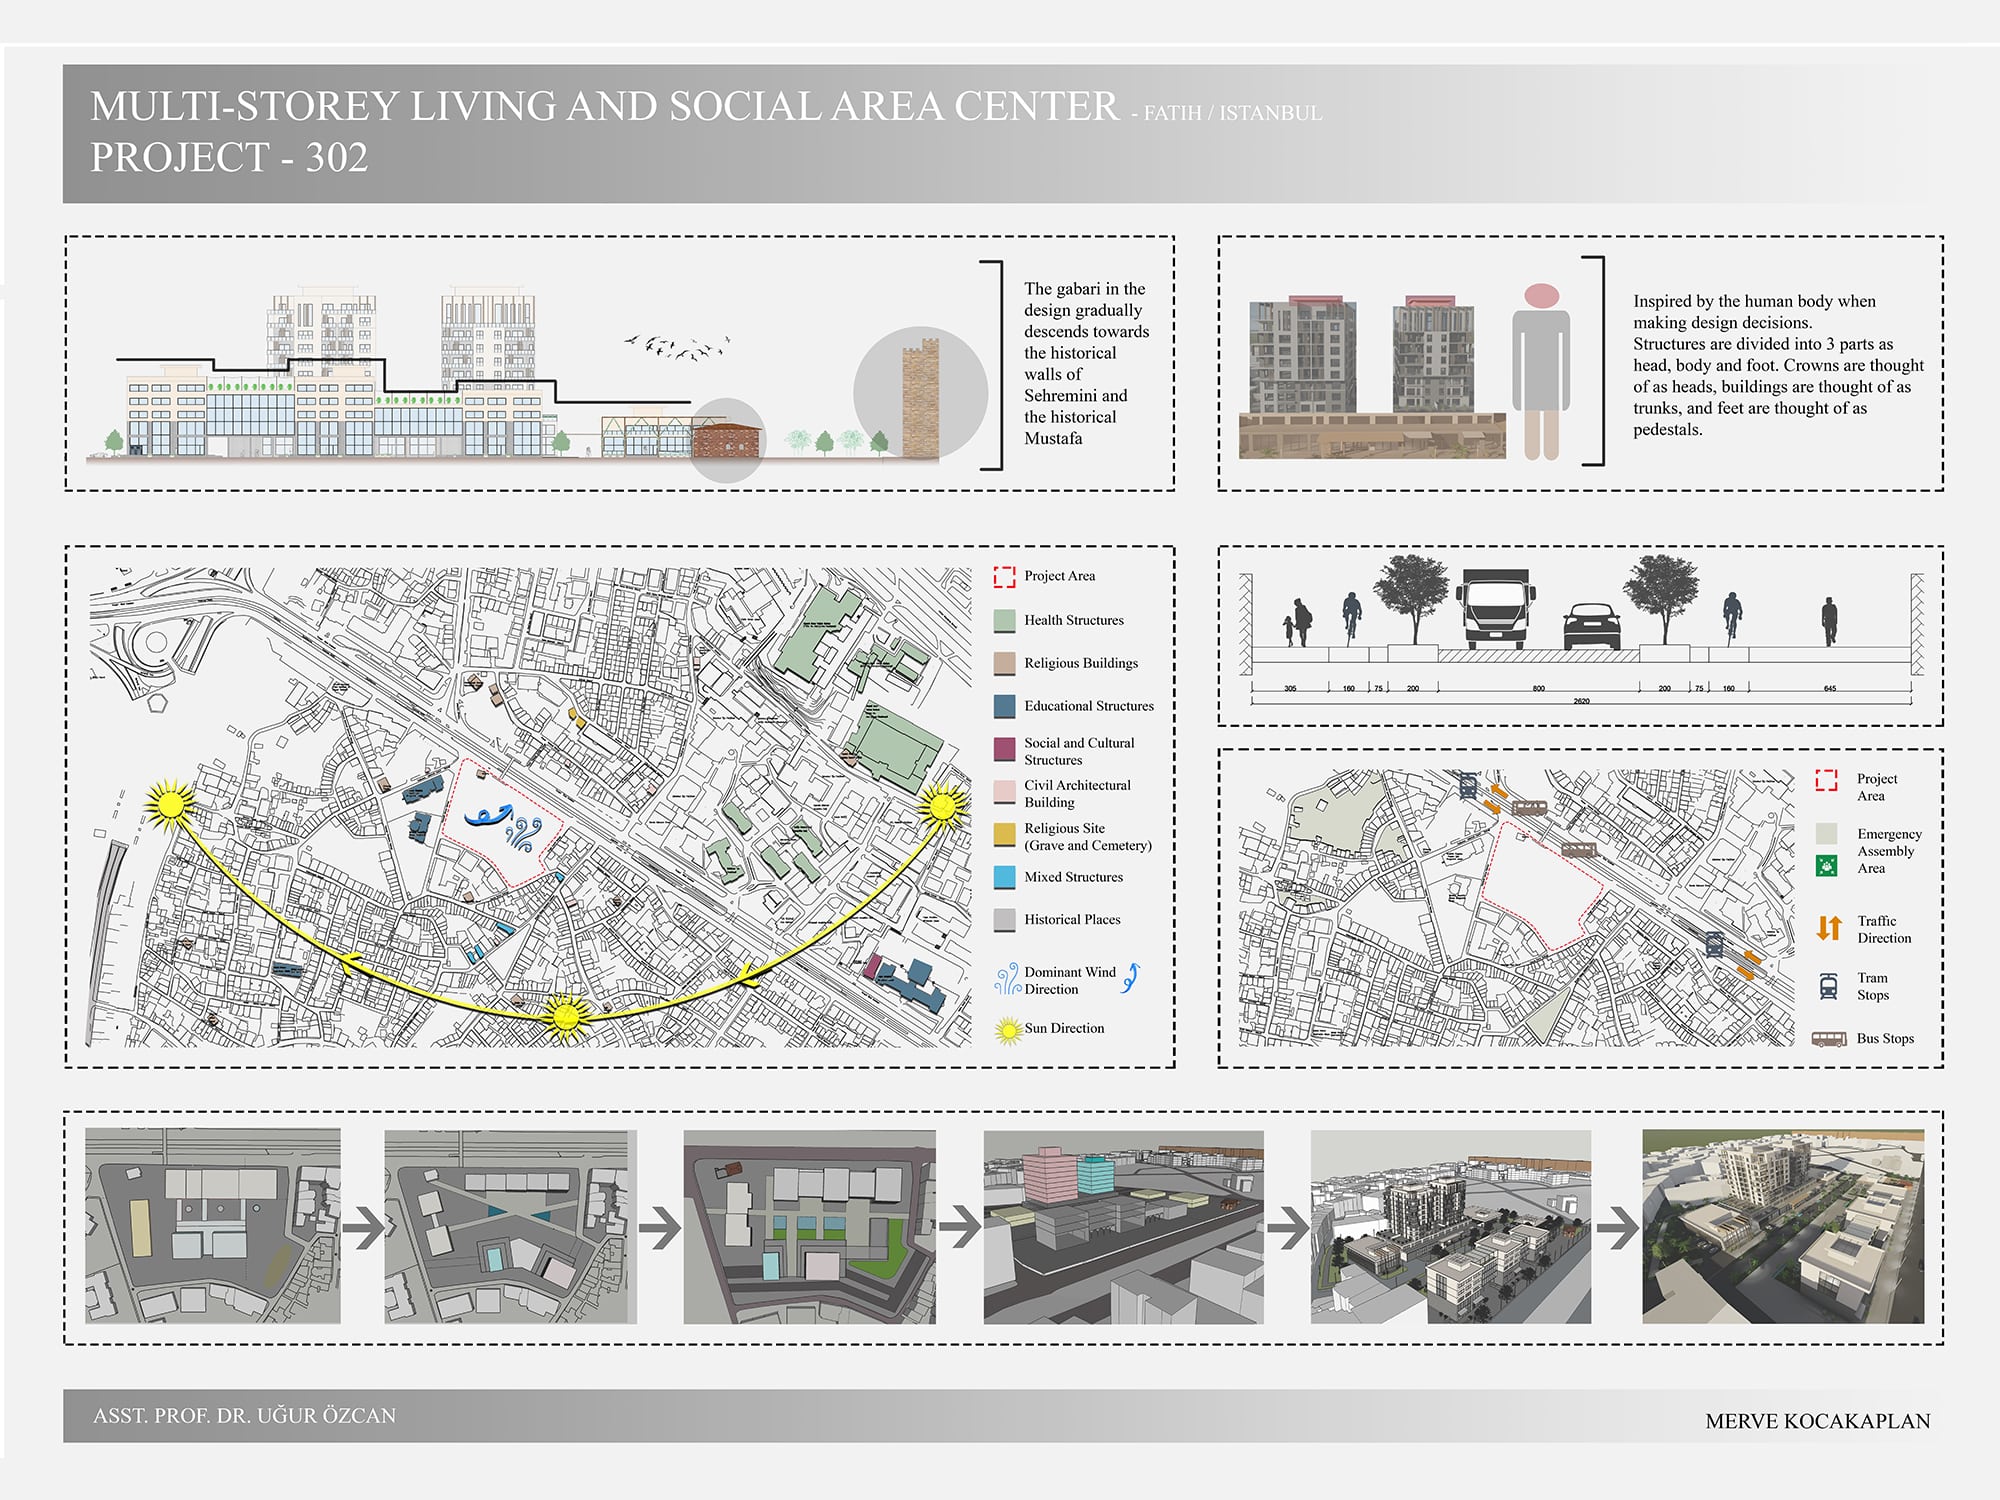Click the Mixed Structures cyan swatch
The height and width of the screenshot is (1500, 2000).
pyautogui.click(x=1004, y=878)
